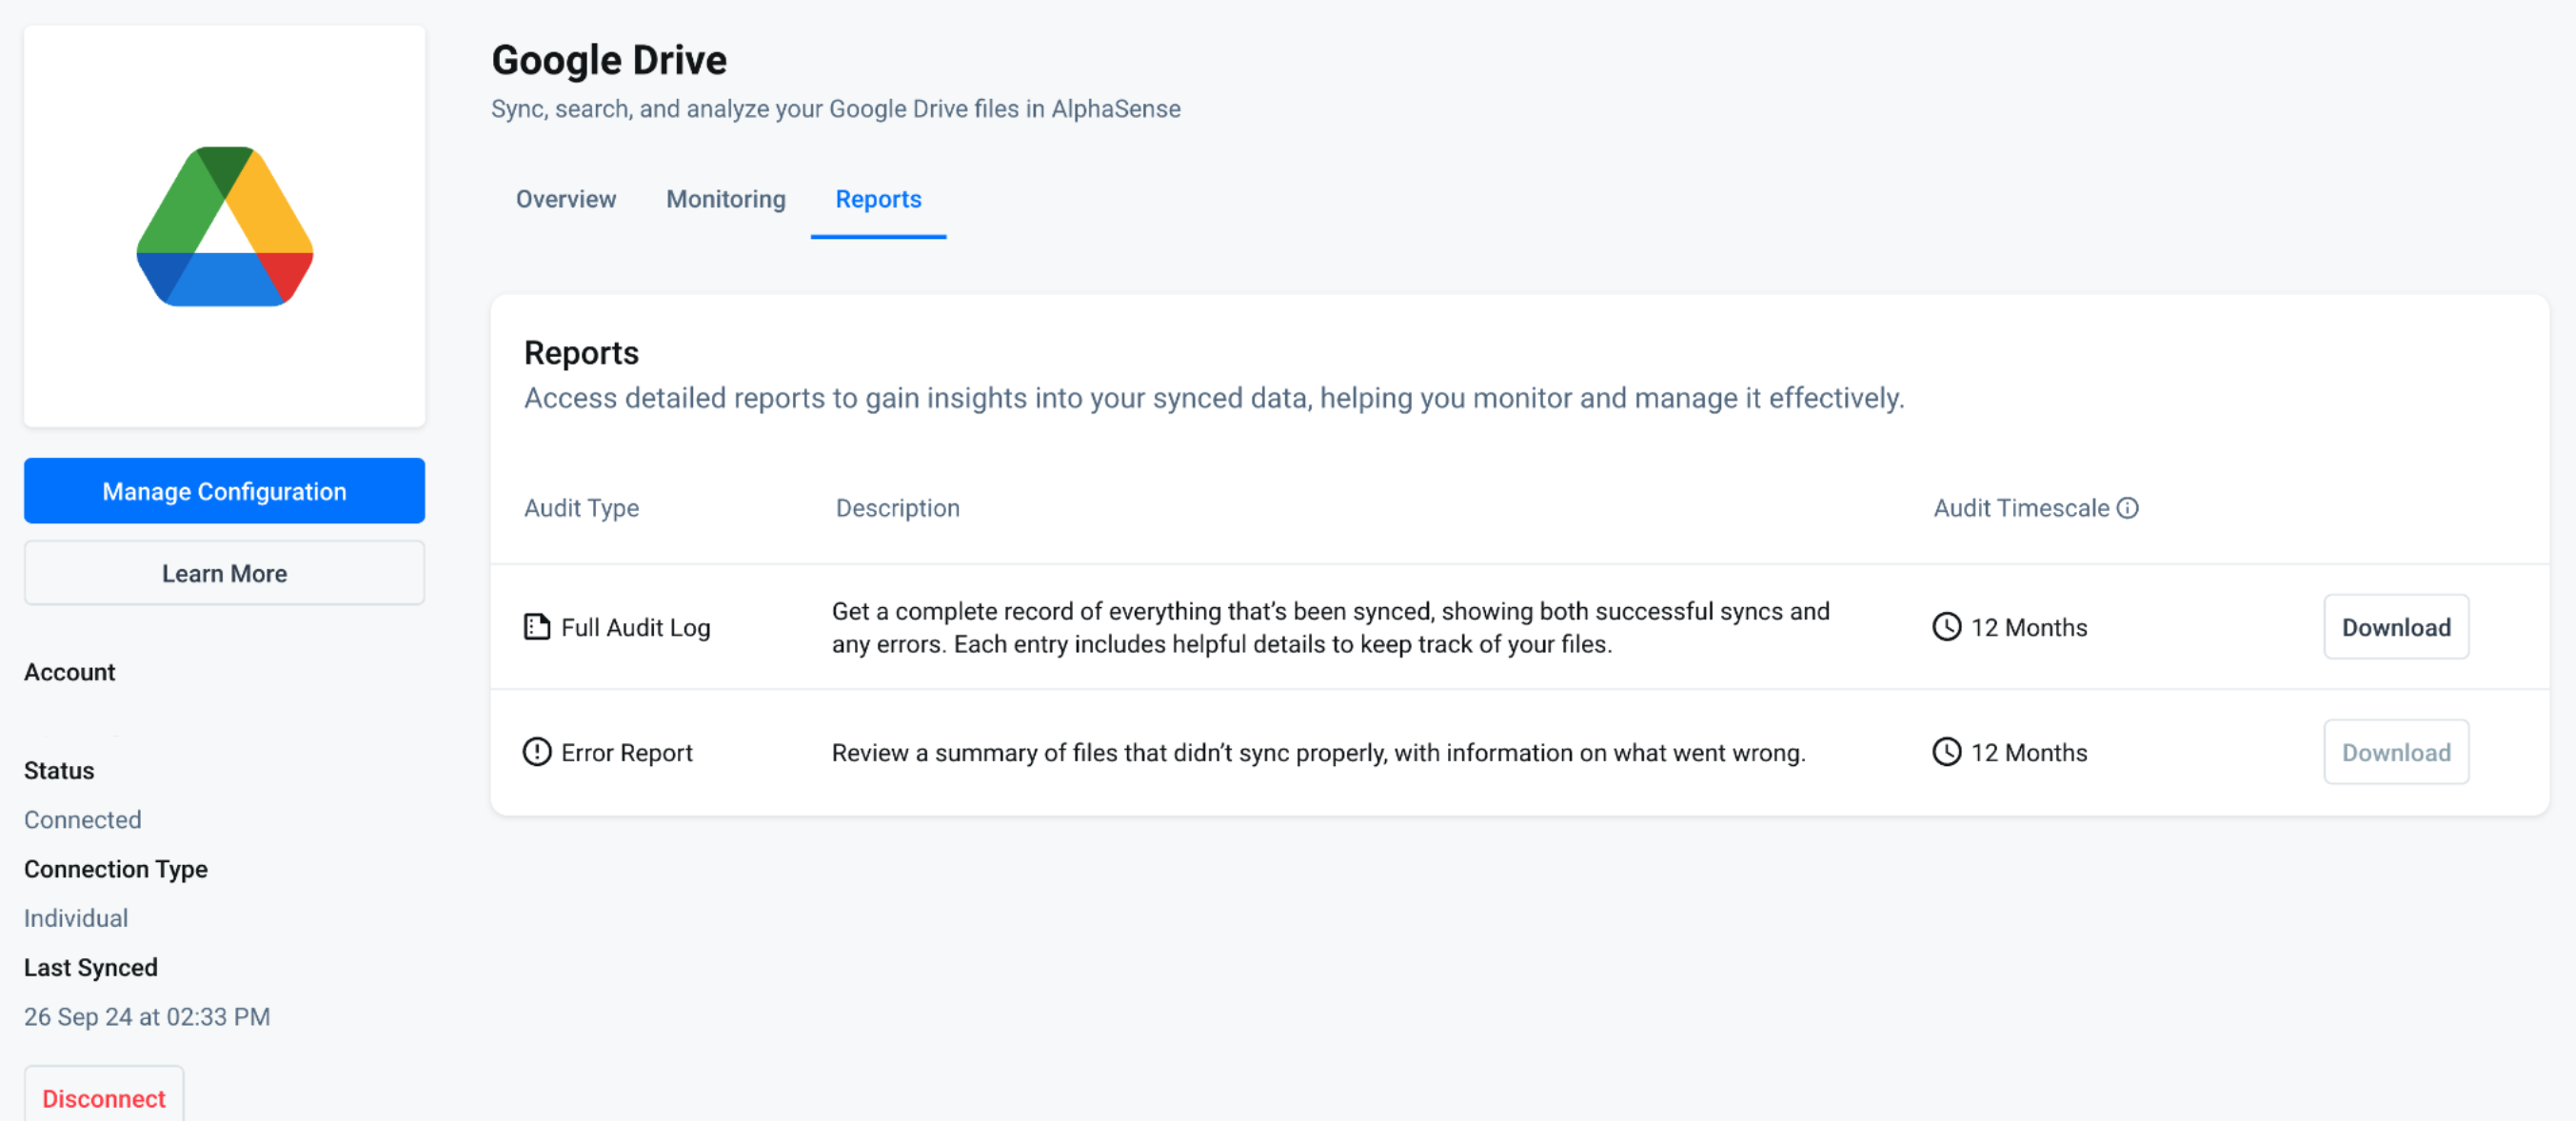Viewport: 2576px width, 1121px height.
Task: Click the Full Audit Log label
Action: (635, 627)
